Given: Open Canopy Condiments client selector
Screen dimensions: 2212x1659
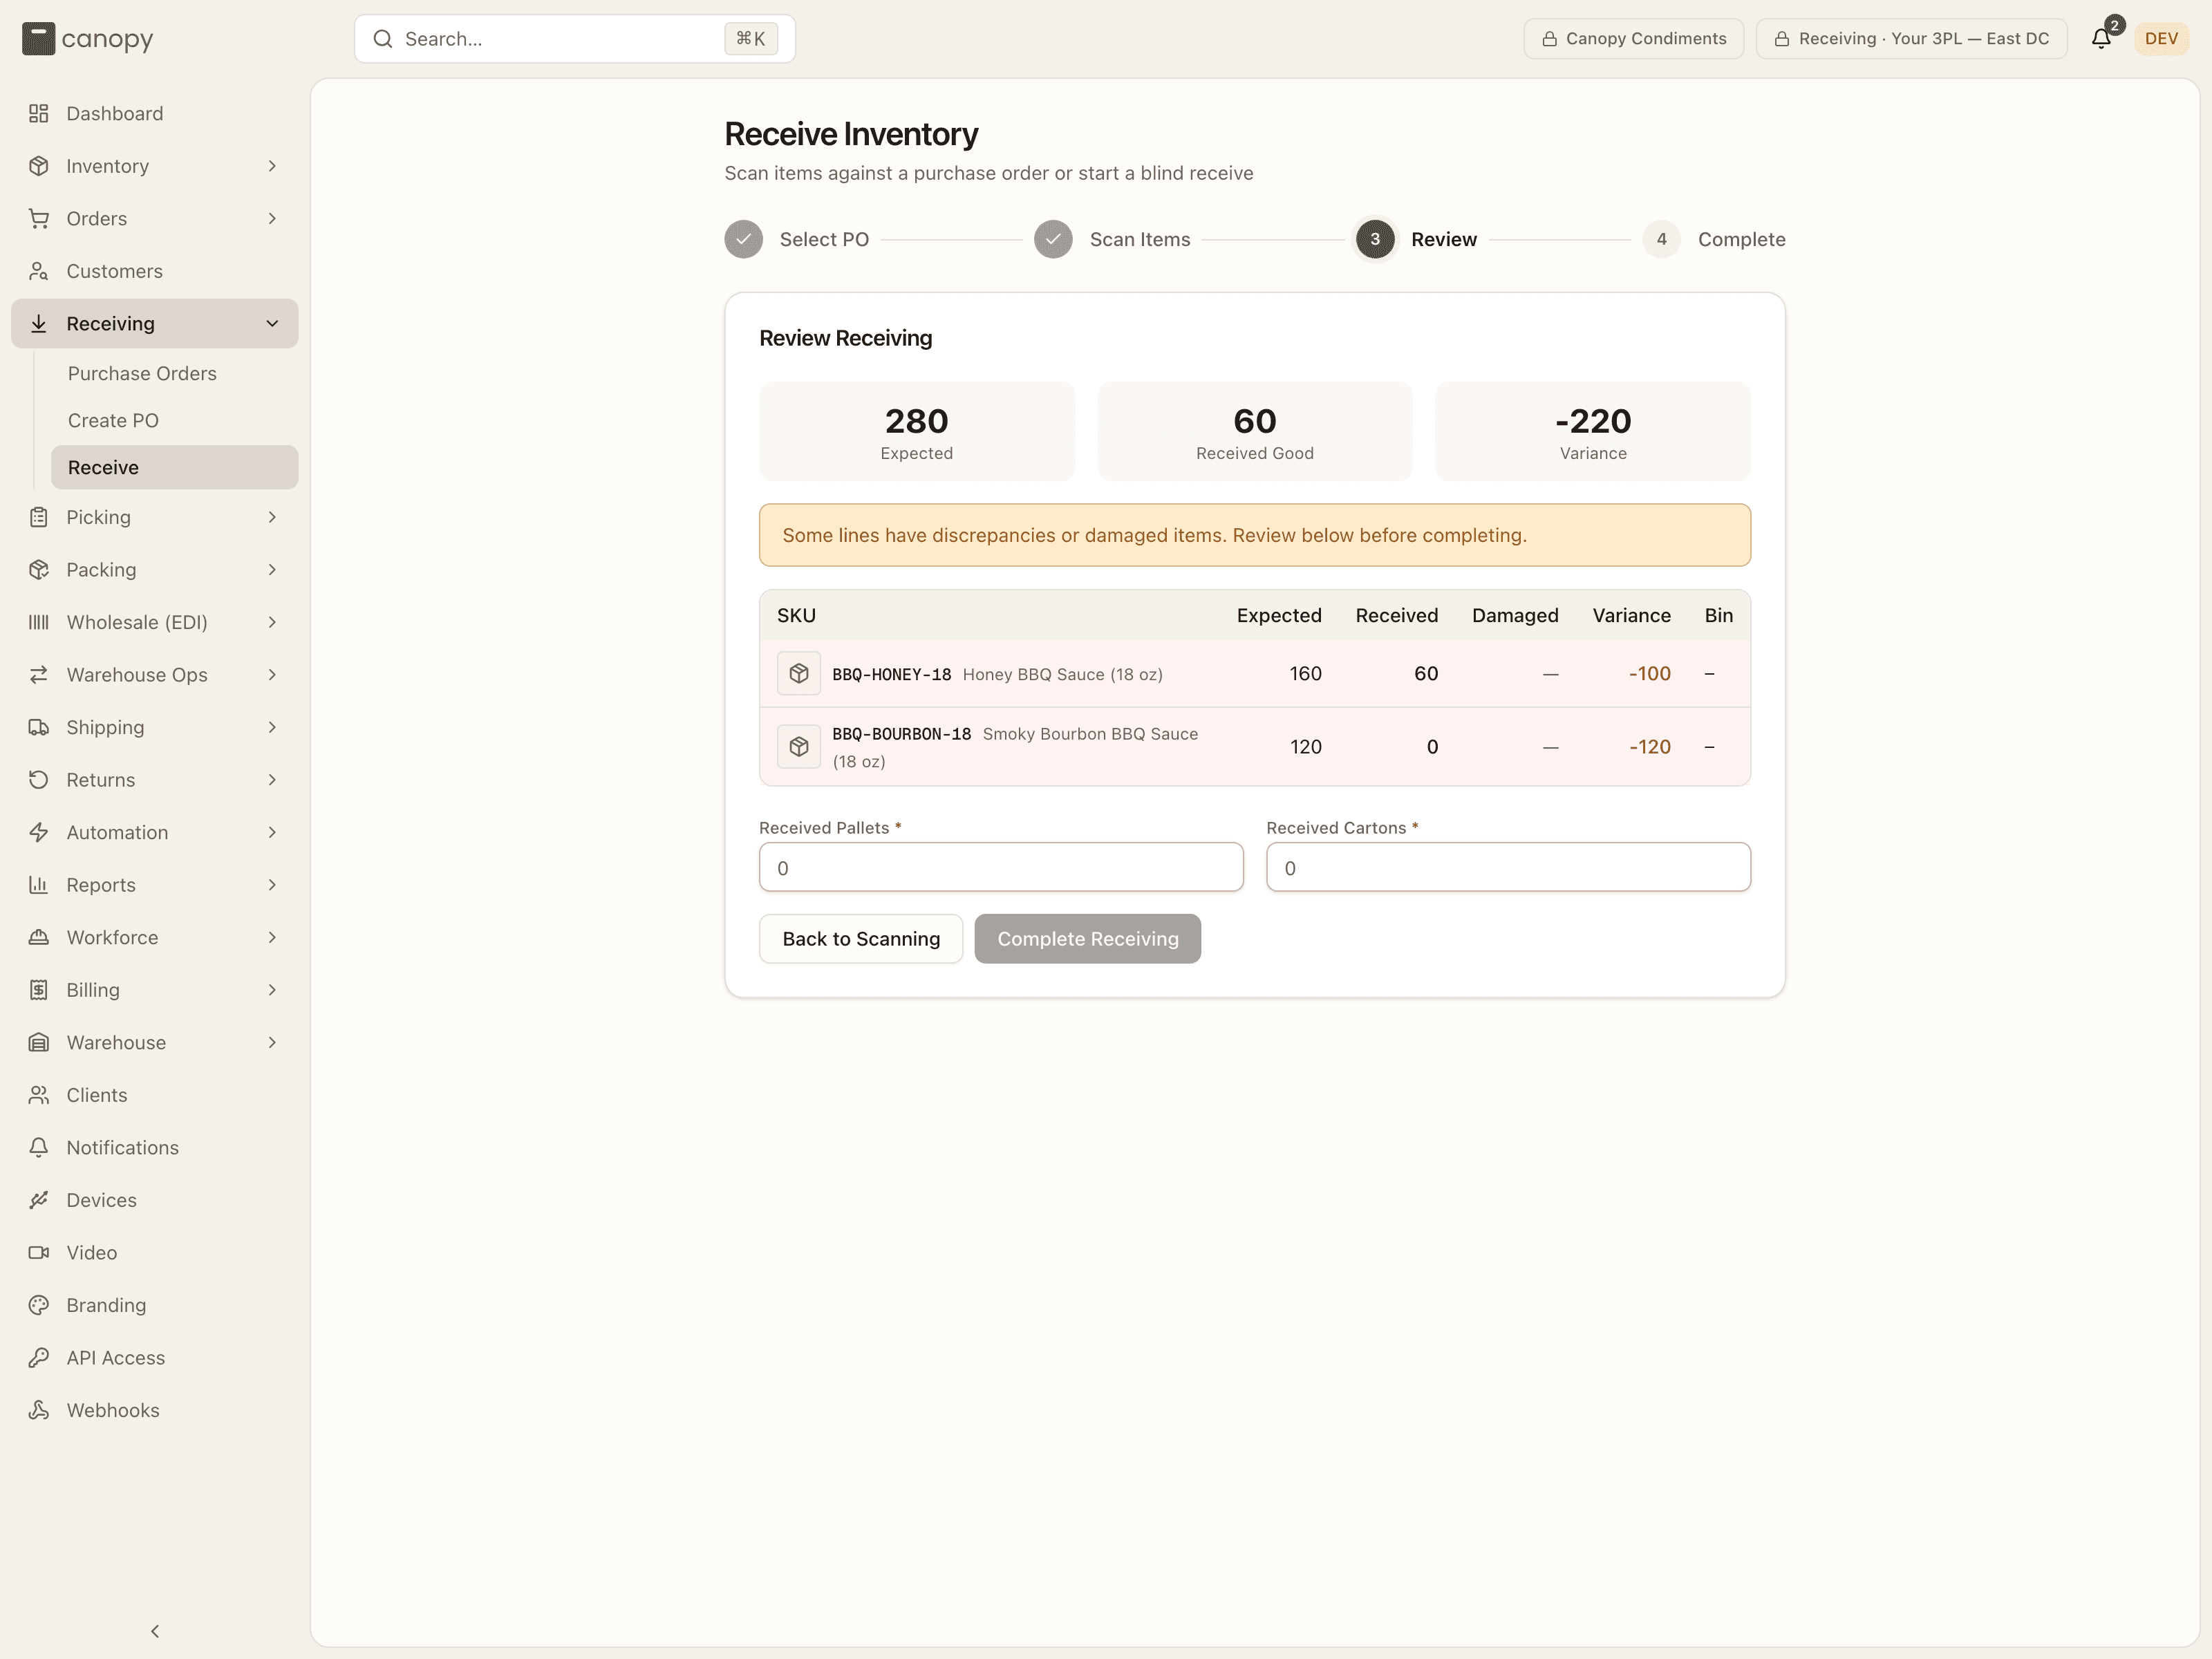Looking at the screenshot, I should coord(1634,38).
